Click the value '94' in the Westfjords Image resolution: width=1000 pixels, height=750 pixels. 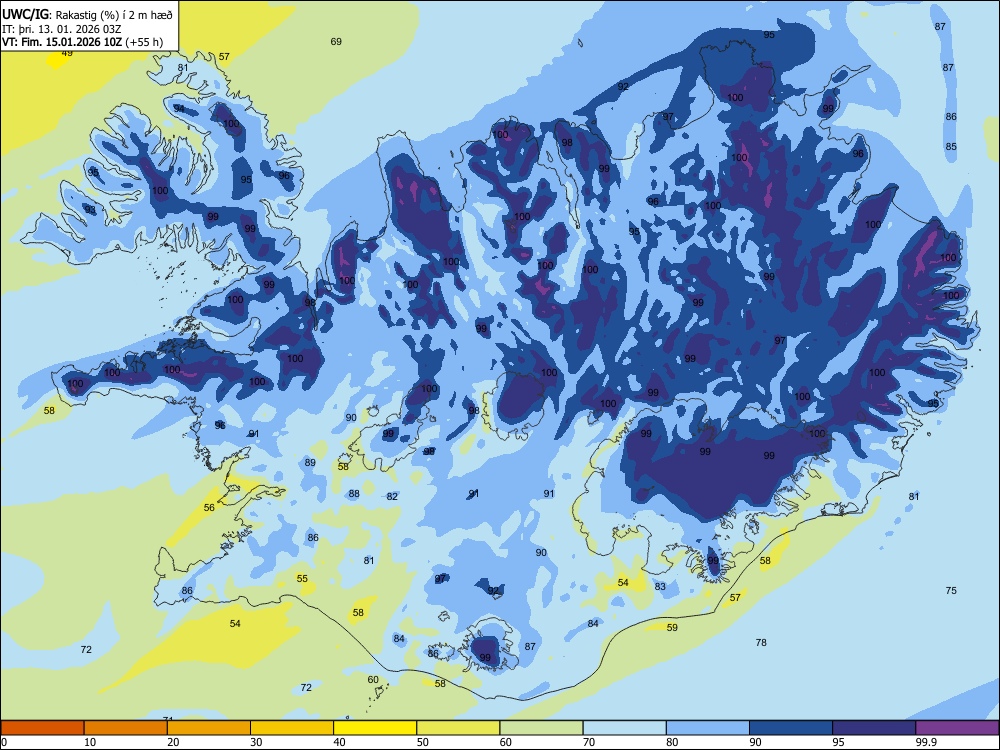coord(179,108)
